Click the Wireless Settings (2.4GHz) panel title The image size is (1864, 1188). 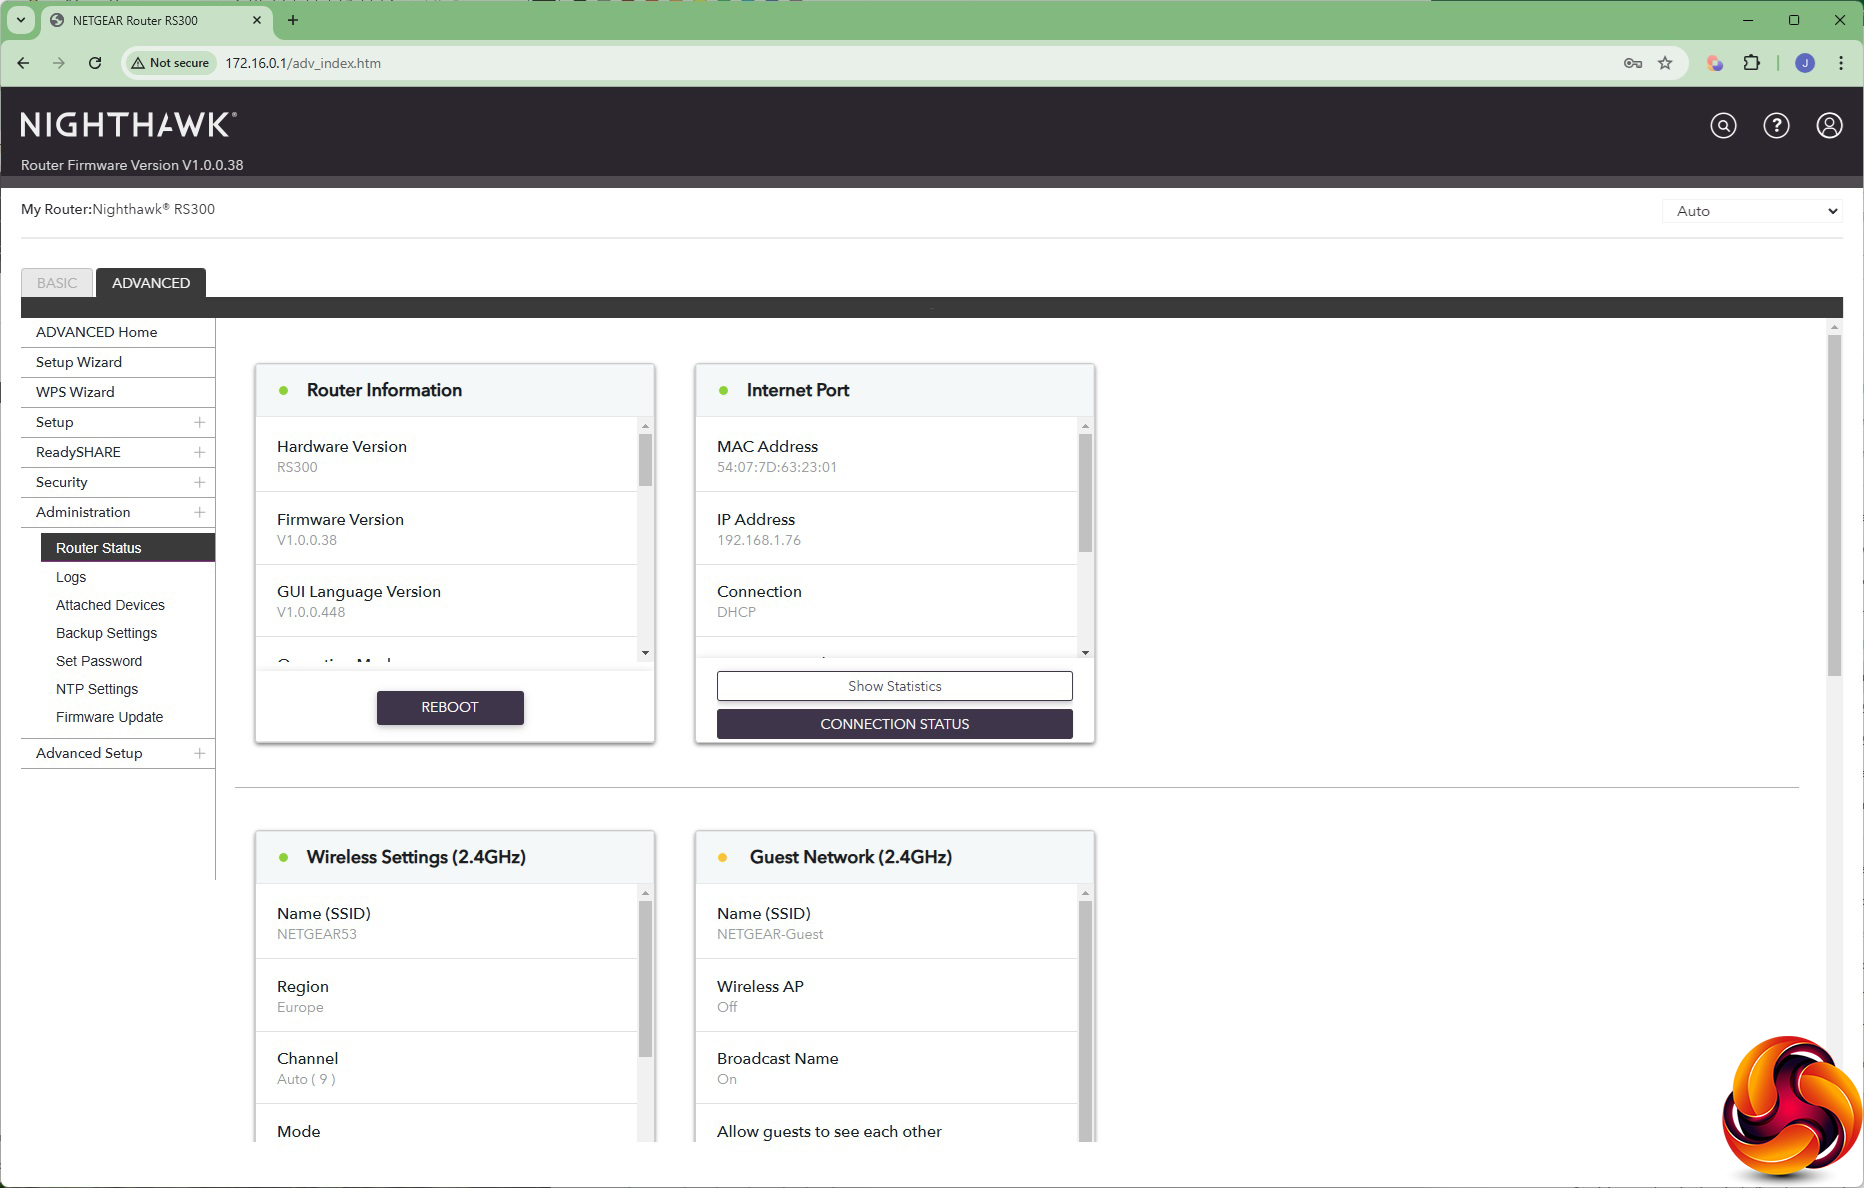point(416,857)
